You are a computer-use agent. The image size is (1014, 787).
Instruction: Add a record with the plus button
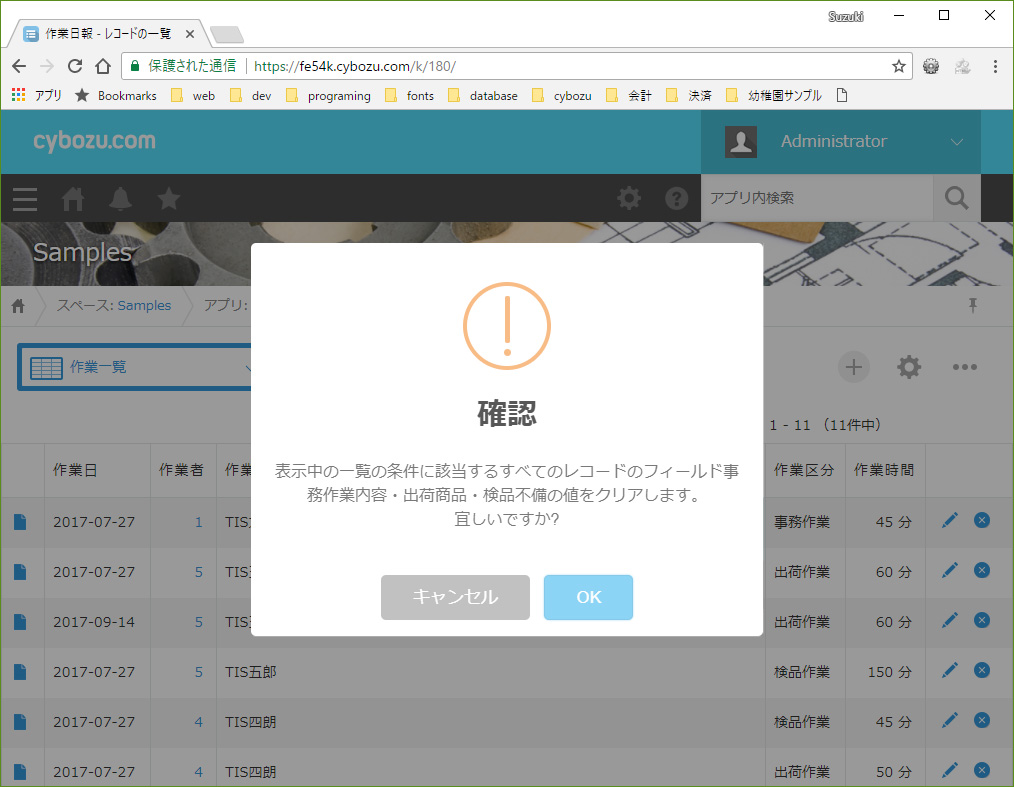(854, 367)
